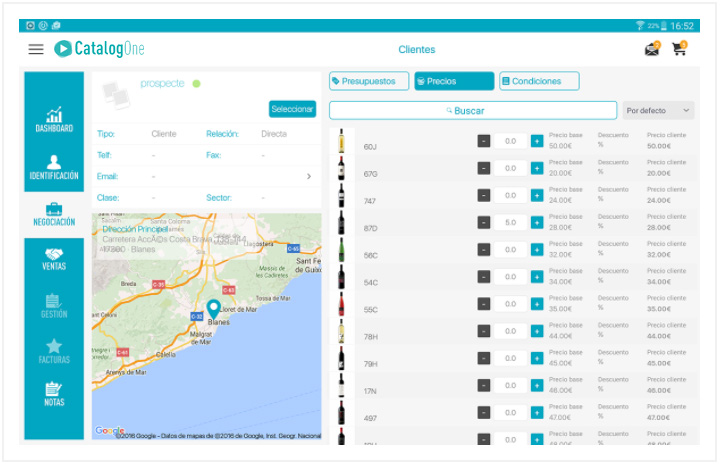Click the Google logo on map
724x467 pixels.
coord(109,431)
